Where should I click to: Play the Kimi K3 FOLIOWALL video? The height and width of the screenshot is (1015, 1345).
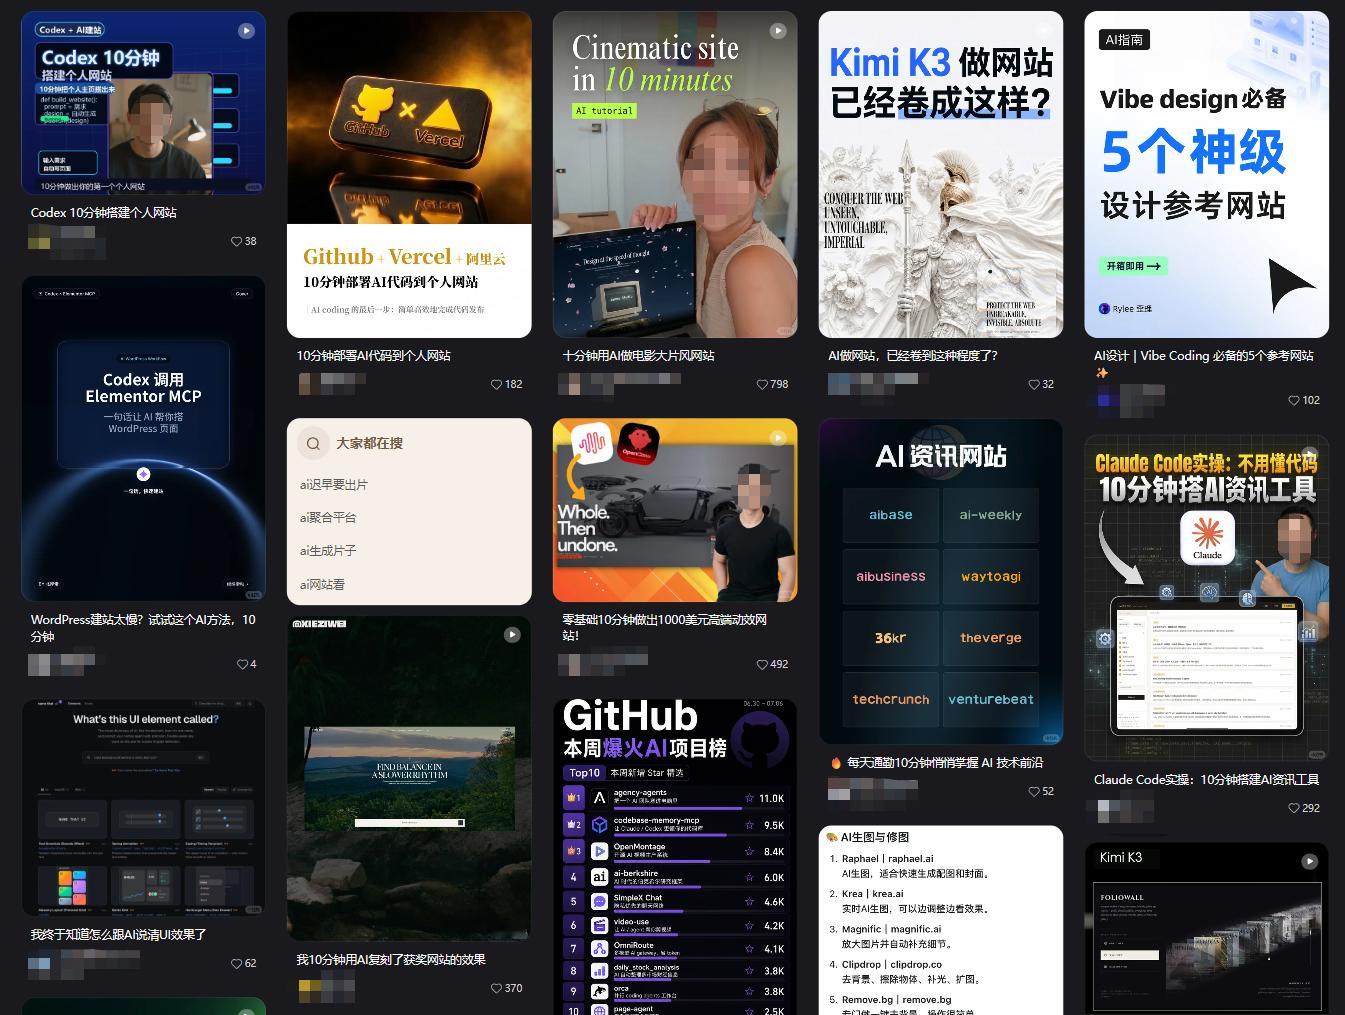pyautogui.click(x=1309, y=861)
